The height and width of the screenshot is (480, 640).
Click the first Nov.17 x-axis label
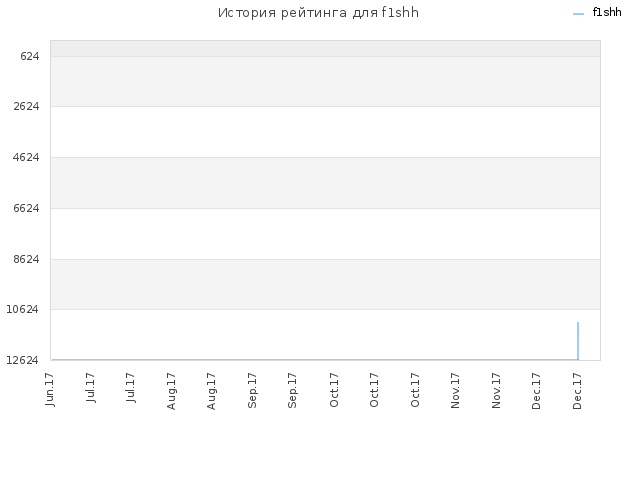(455, 390)
